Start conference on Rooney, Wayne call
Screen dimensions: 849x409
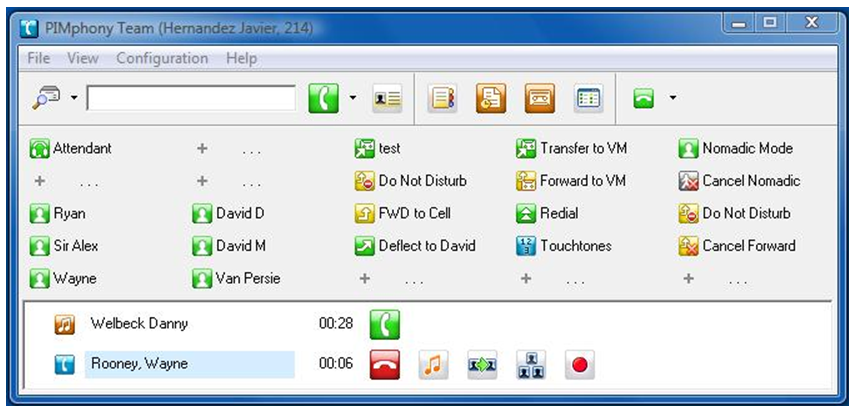[531, 364]
